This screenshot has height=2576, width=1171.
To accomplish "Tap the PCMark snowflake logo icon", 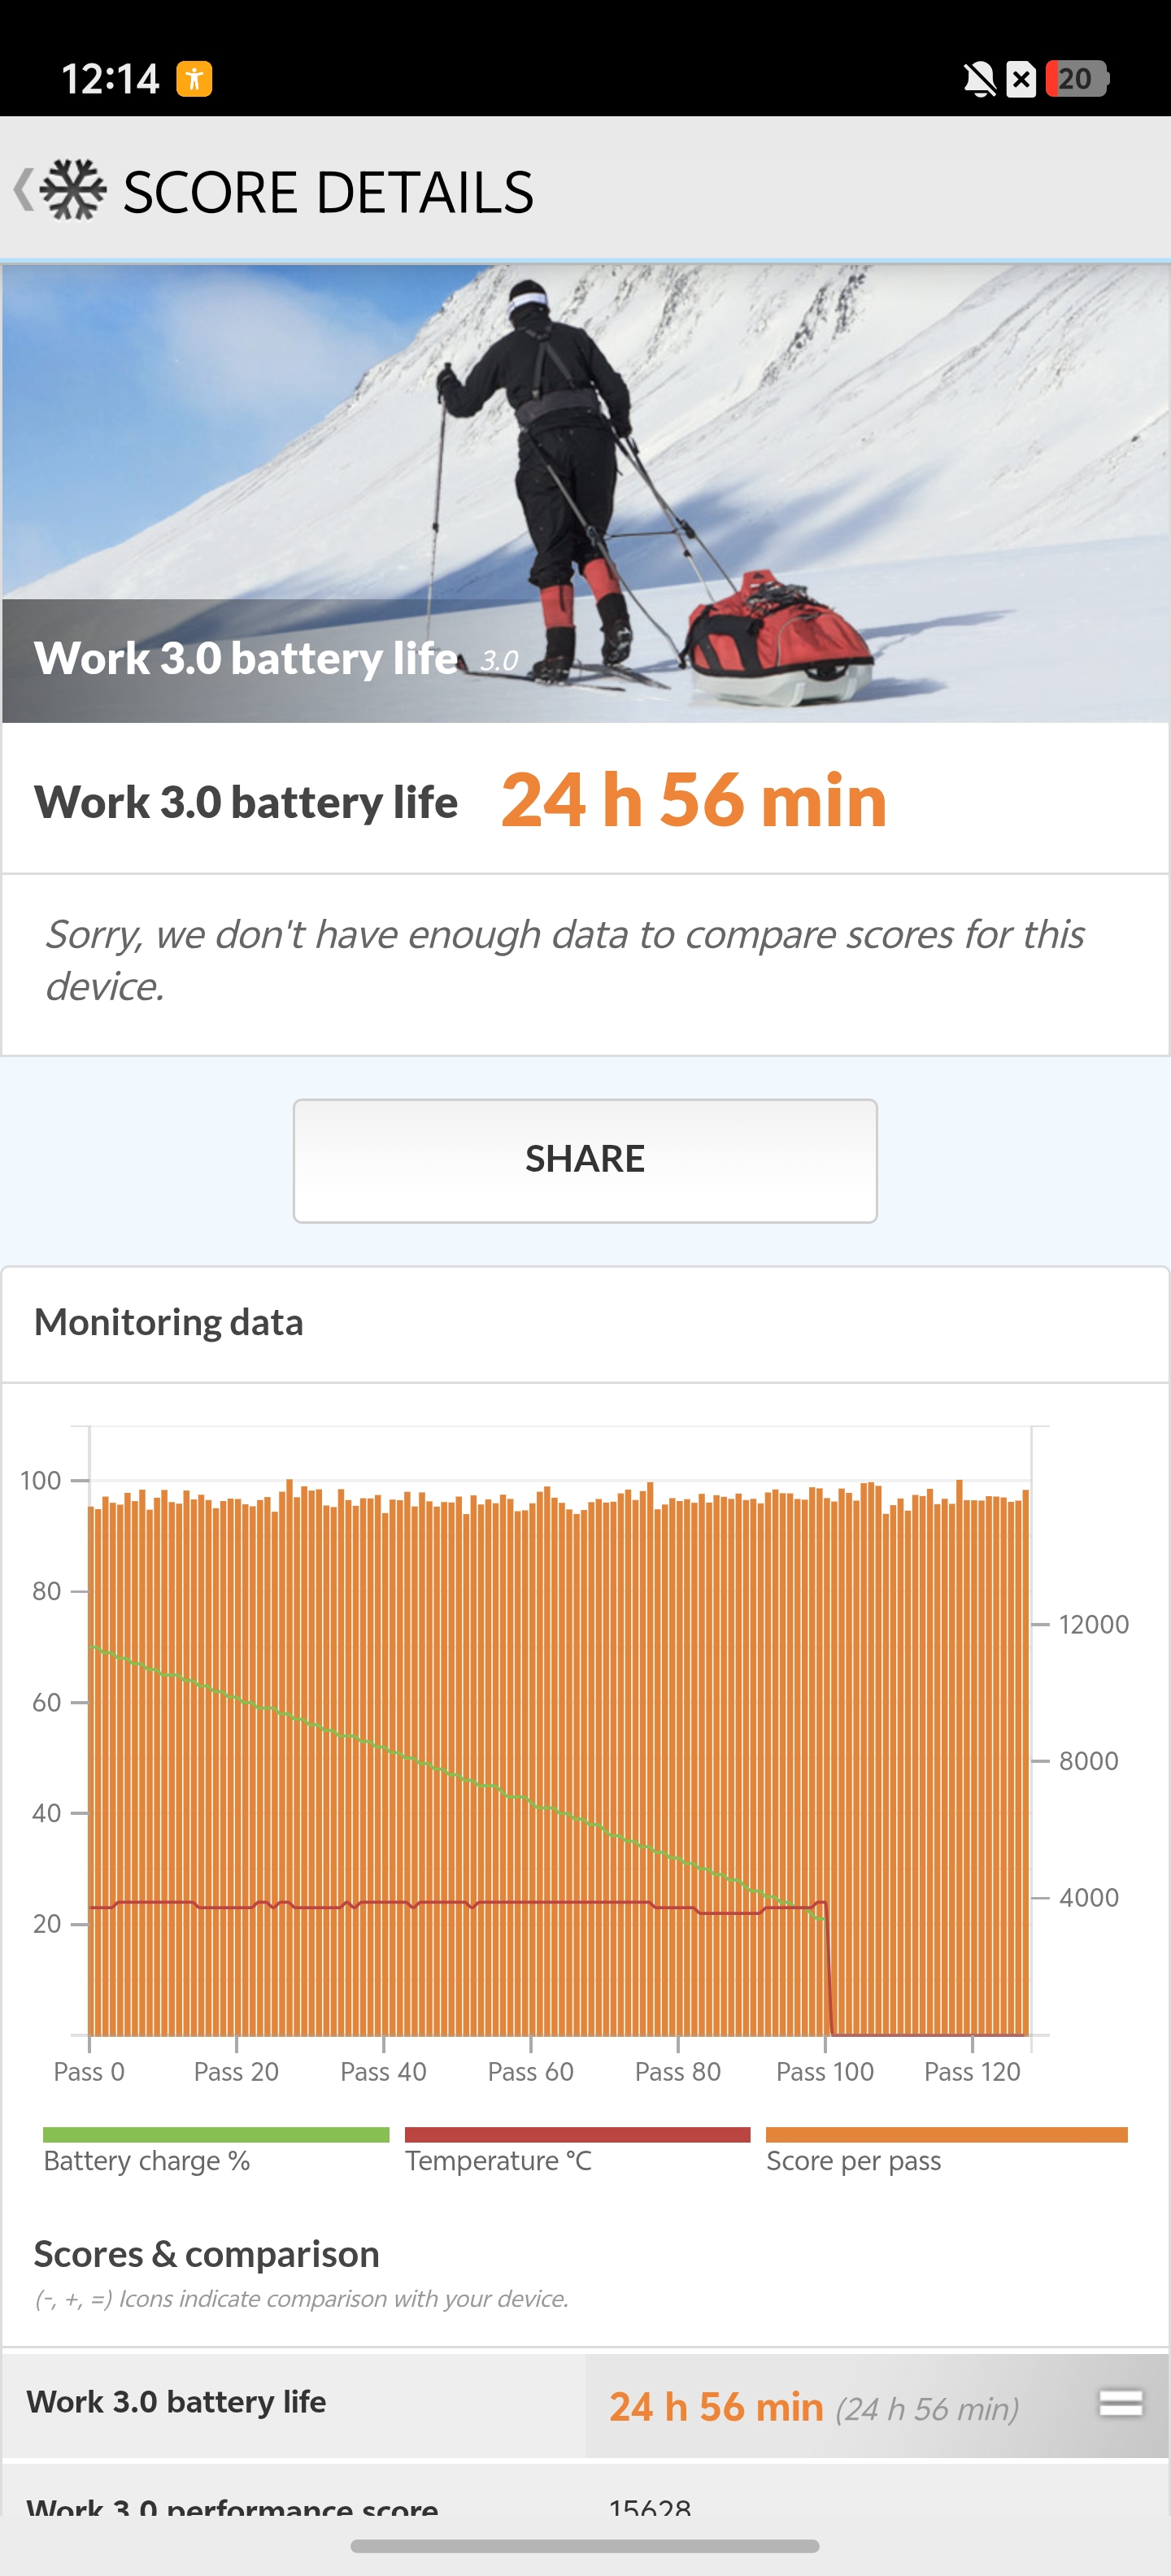I will 73,190.
